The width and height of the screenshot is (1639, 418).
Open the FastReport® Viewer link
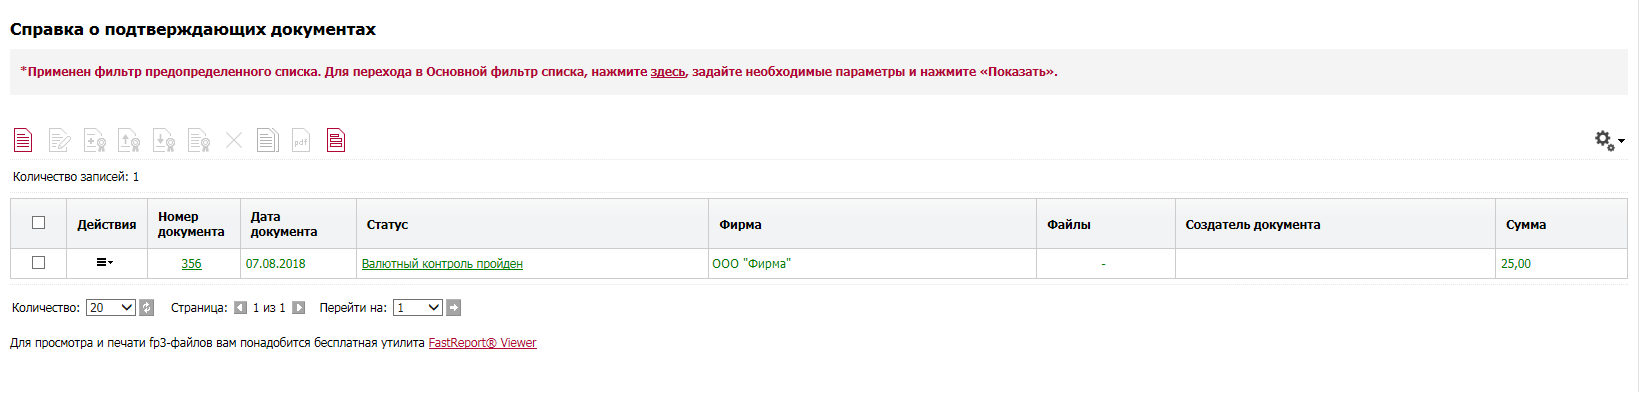click(482, 343)
